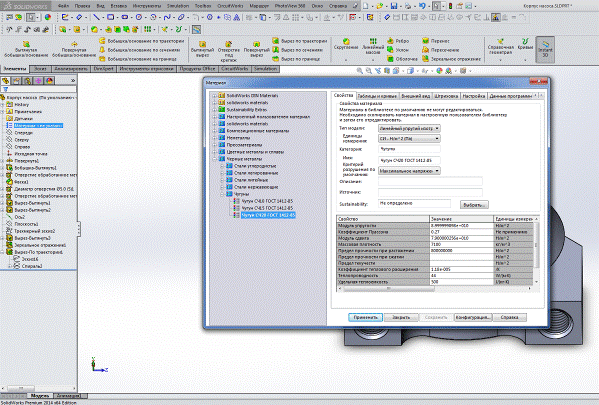This screenshot has width=599, height=405.
Task: Select the Revolved Boss/Base tool (Повернутая бобышка)
Action: coord(74,49)
